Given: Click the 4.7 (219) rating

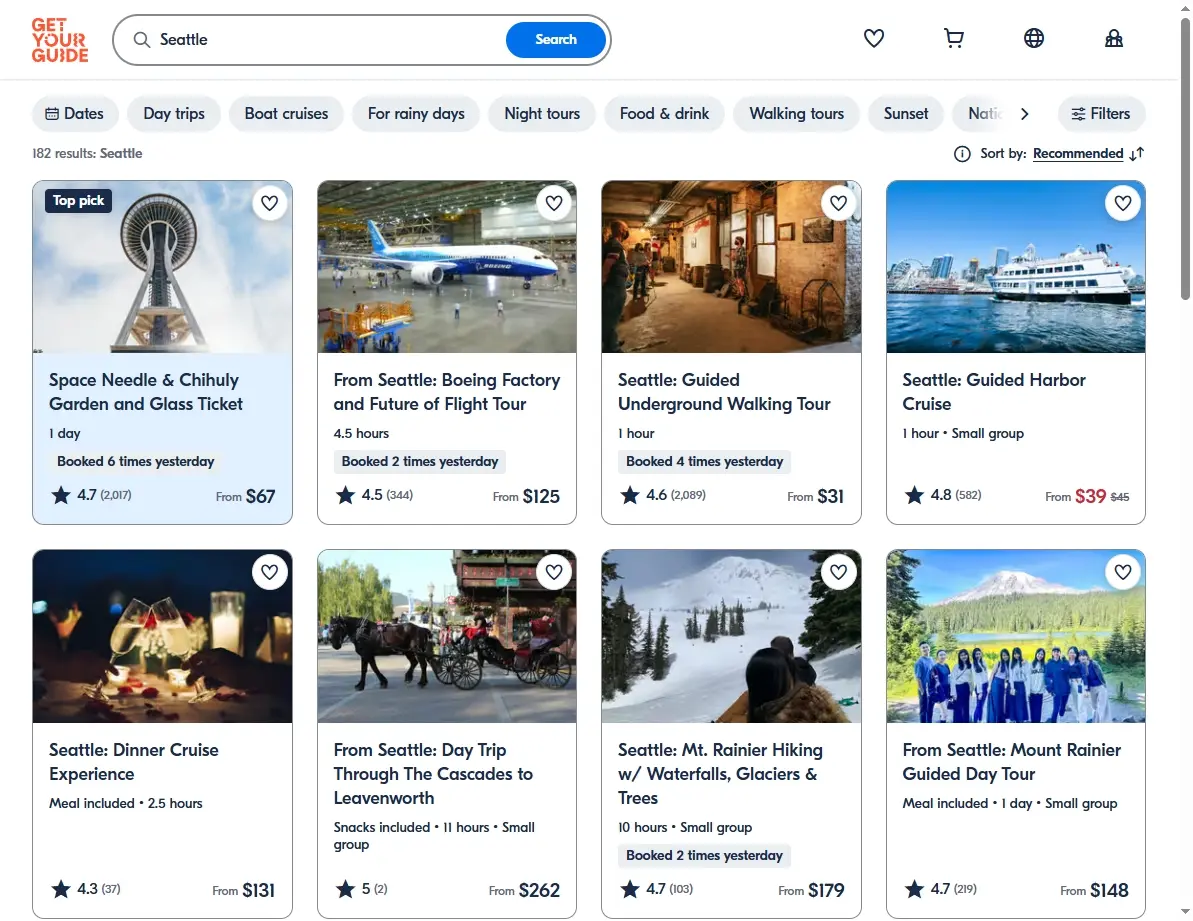Looking at the screenshot, I should 940,889.
